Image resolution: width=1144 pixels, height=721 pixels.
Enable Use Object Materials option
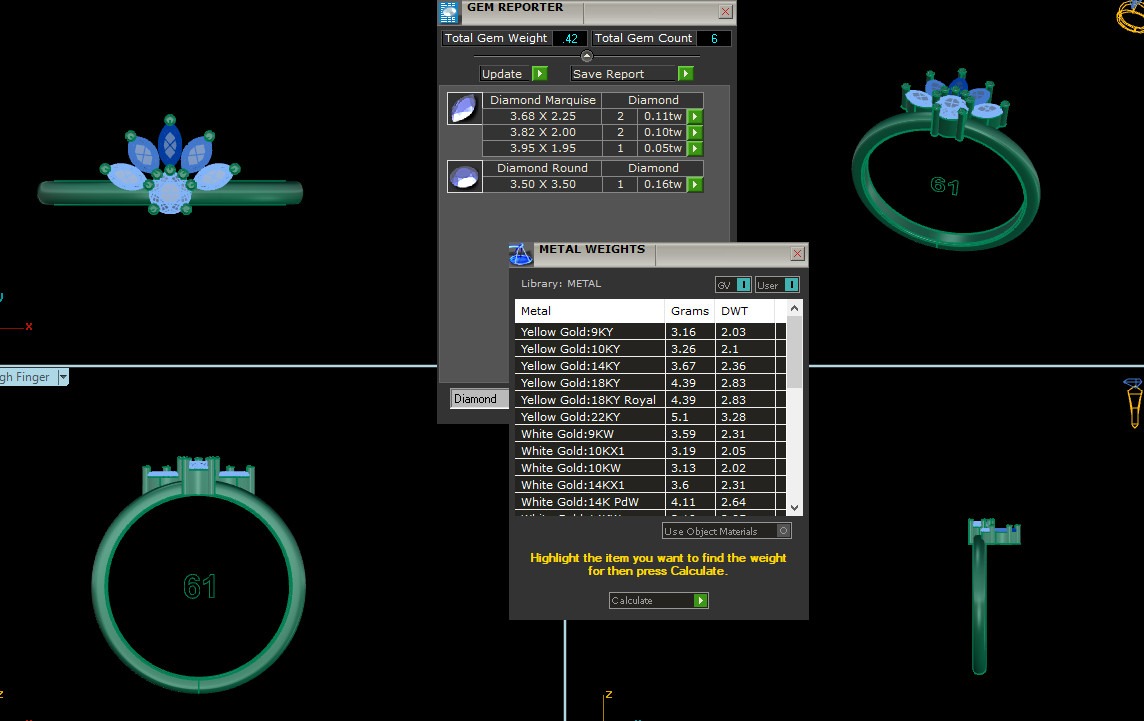(784, 531)
